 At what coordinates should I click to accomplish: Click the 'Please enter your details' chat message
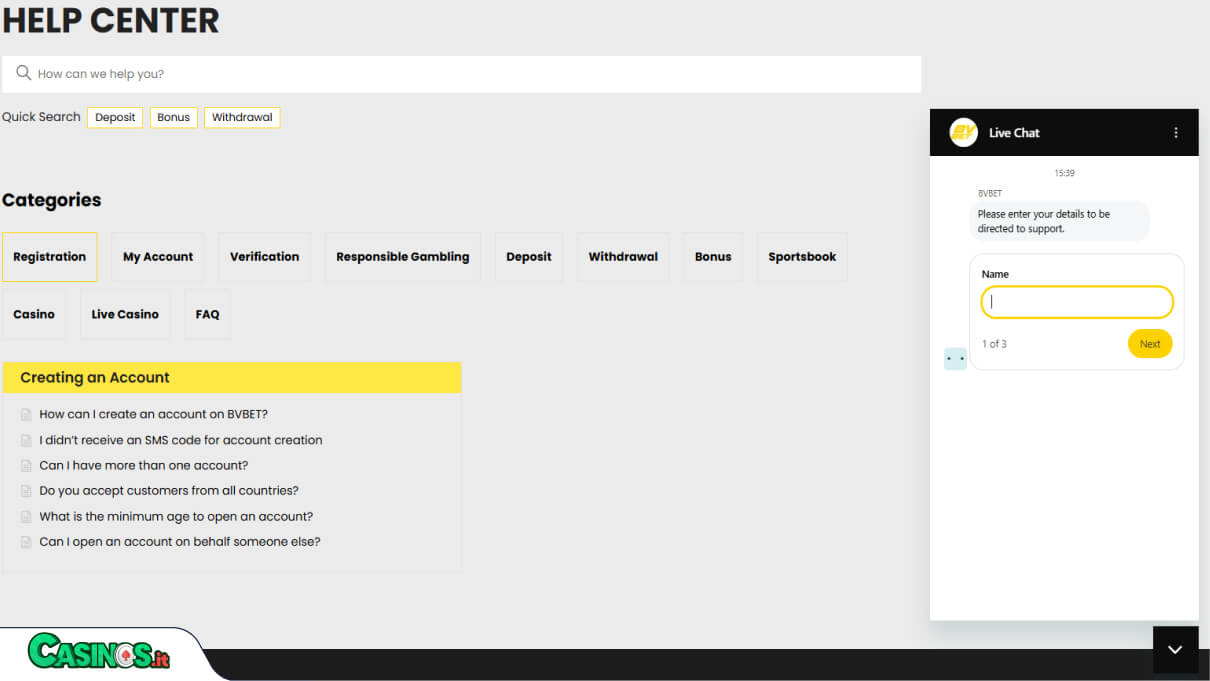pos(1059,221)
